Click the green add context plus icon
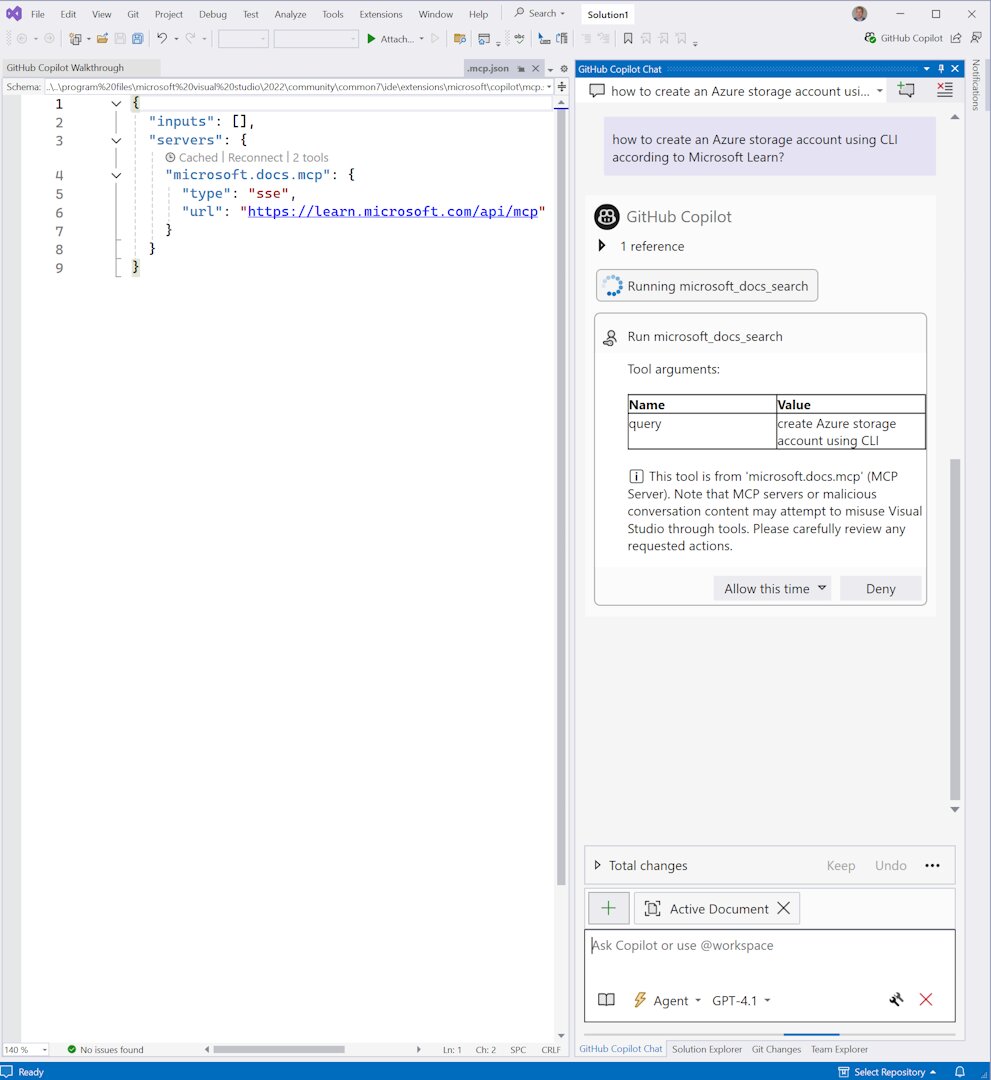Screen dimensions: 991x1080 [608, 908]
